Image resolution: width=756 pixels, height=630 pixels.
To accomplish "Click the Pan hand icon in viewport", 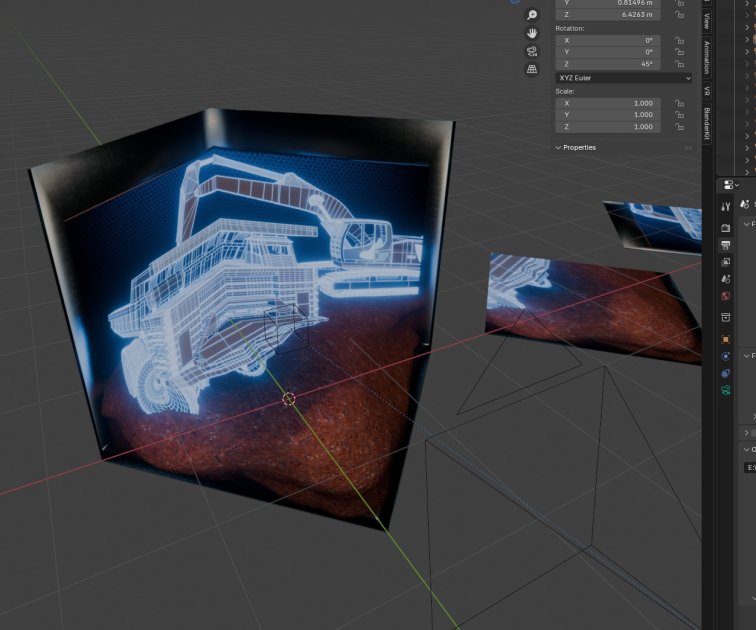I will pyautogui.click(x=532, y=33).
